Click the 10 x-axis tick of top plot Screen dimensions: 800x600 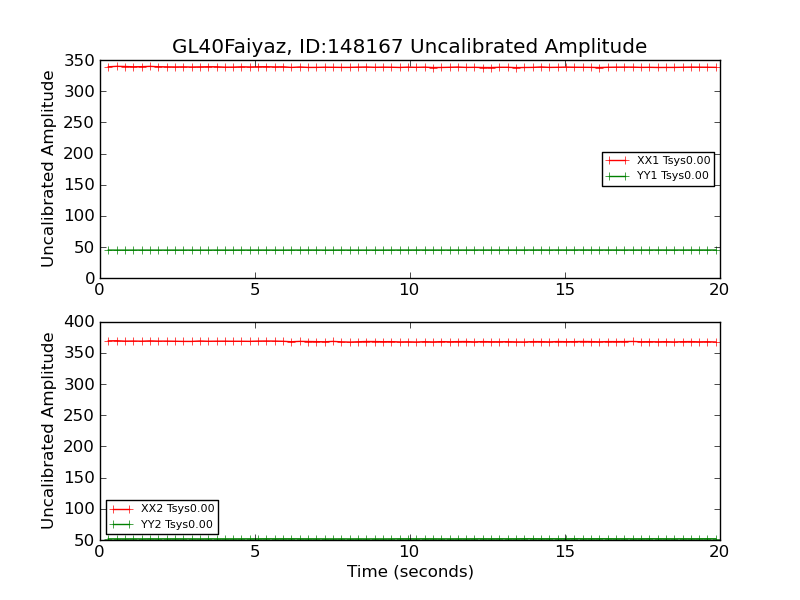pos(409,290)
